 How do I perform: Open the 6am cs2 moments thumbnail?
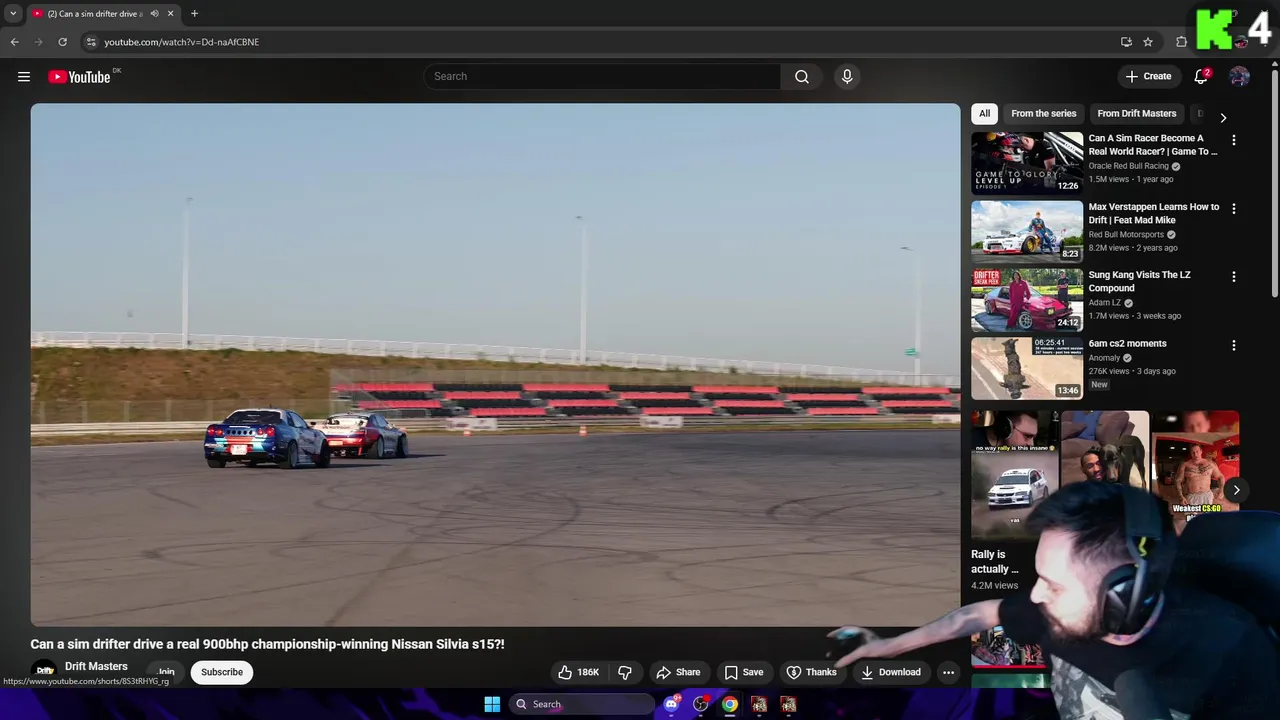coord(1027,367)
